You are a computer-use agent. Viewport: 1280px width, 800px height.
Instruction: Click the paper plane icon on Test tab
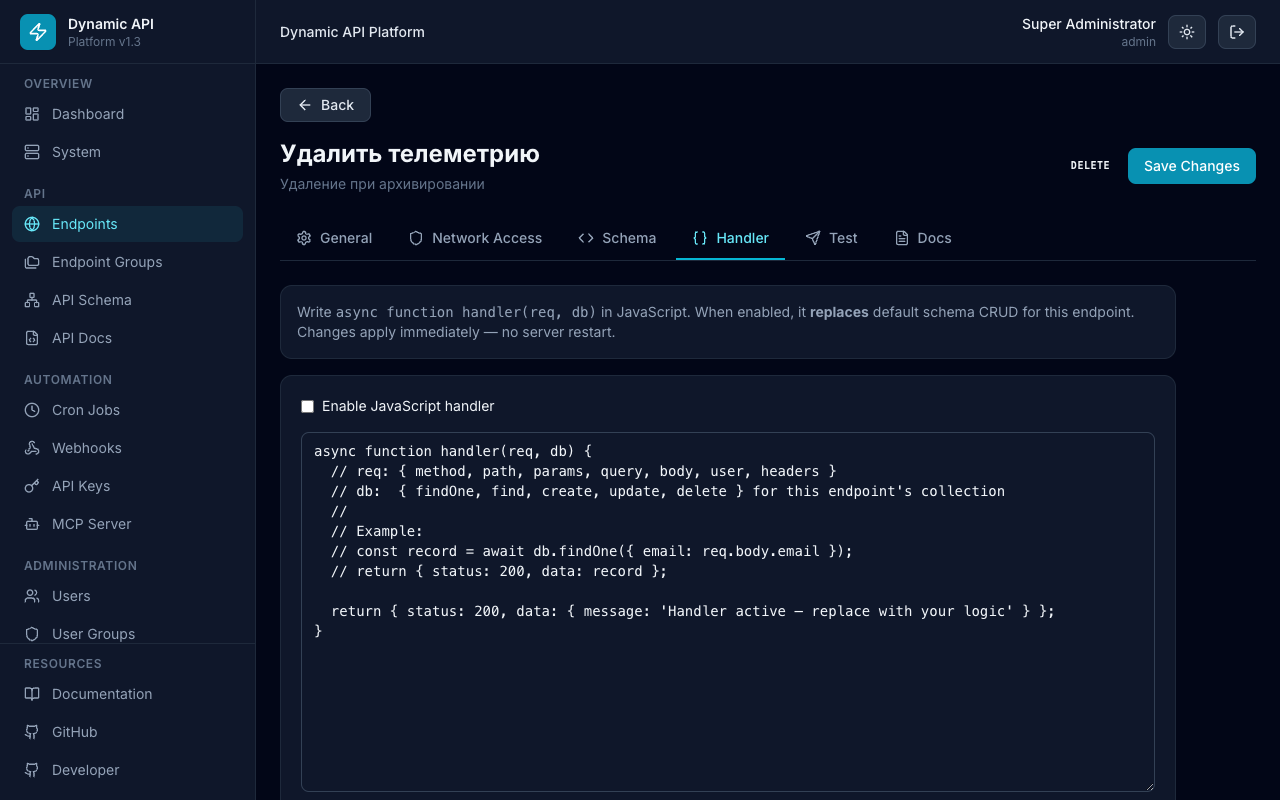click(813, 238)
